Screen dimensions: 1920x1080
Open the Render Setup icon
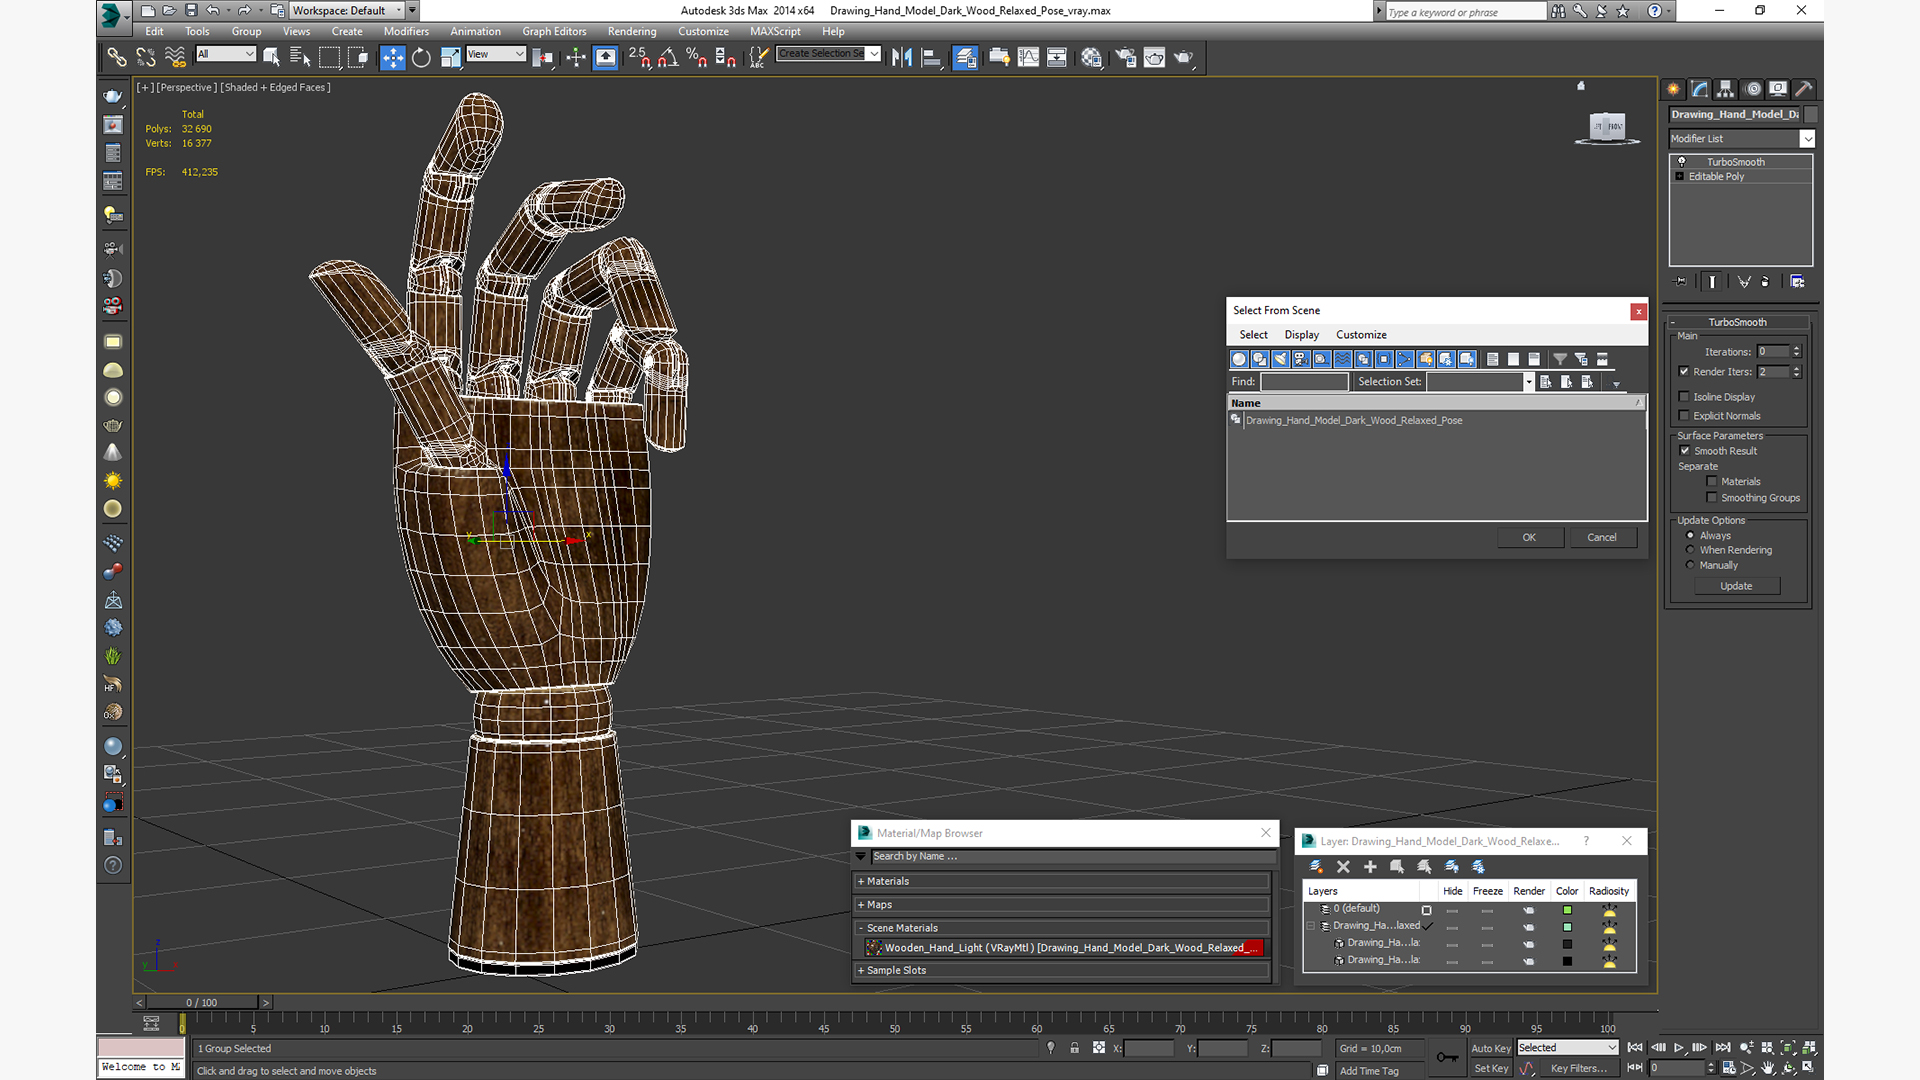(x=1125, y=57)
